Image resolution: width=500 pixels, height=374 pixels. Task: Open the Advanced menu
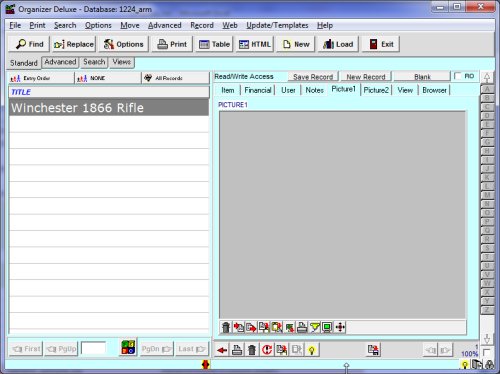(165, 25)
